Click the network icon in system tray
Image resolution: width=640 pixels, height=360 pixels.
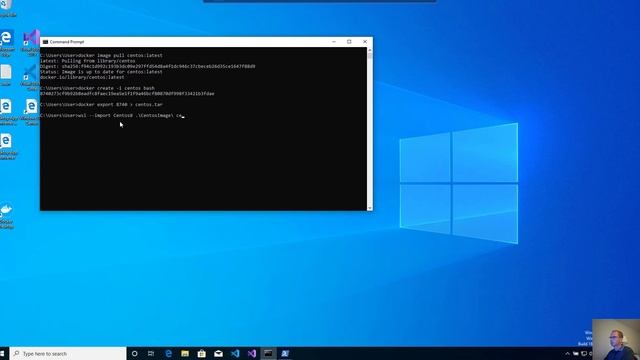click(x=584, y=353)
